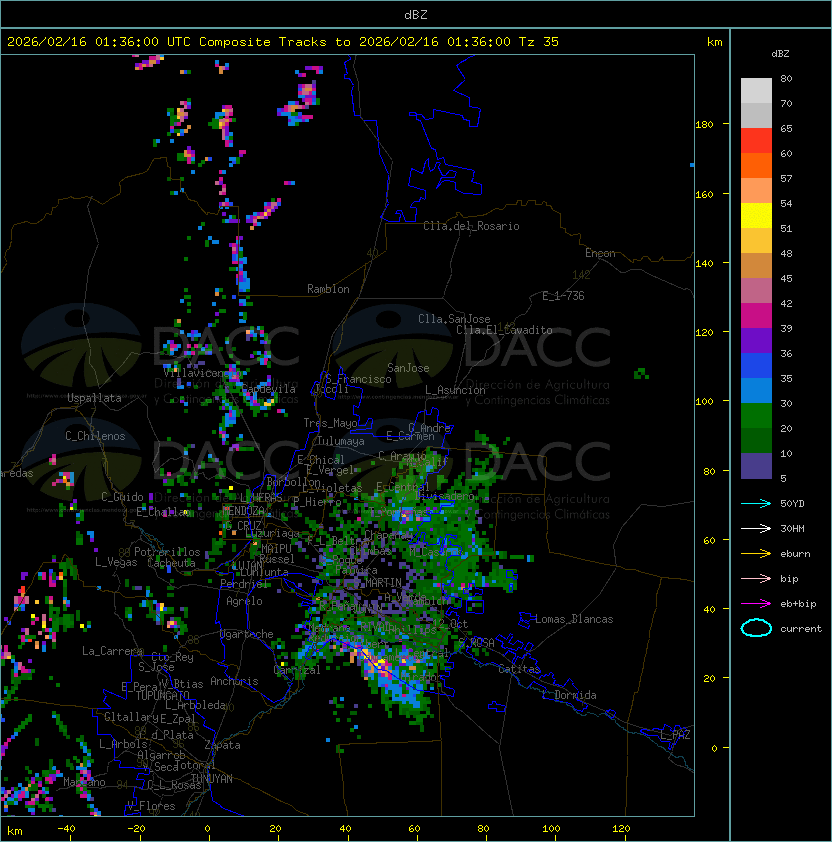
Task: Click the -40 km horizontal axis tick
Action: coord(67,829)
